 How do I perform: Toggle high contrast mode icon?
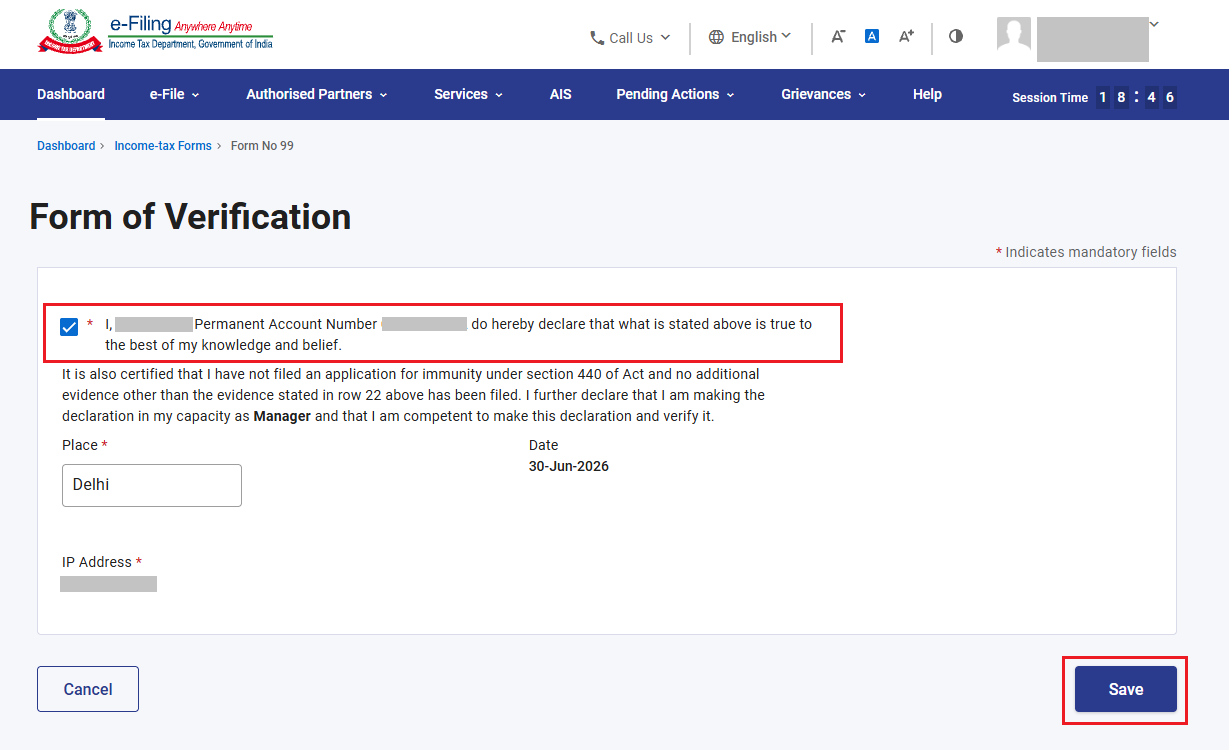pos(956,36)
